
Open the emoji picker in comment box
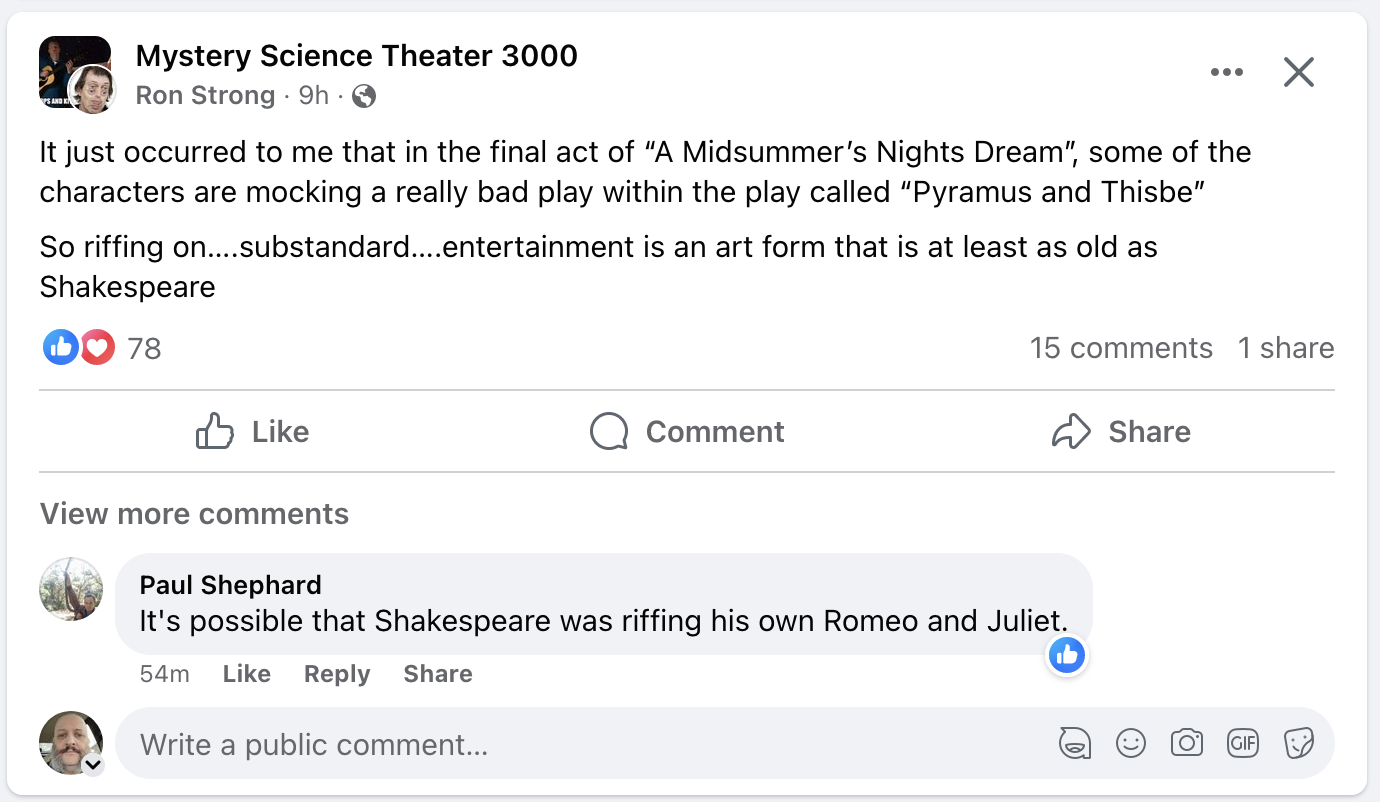pos(1131,743)
